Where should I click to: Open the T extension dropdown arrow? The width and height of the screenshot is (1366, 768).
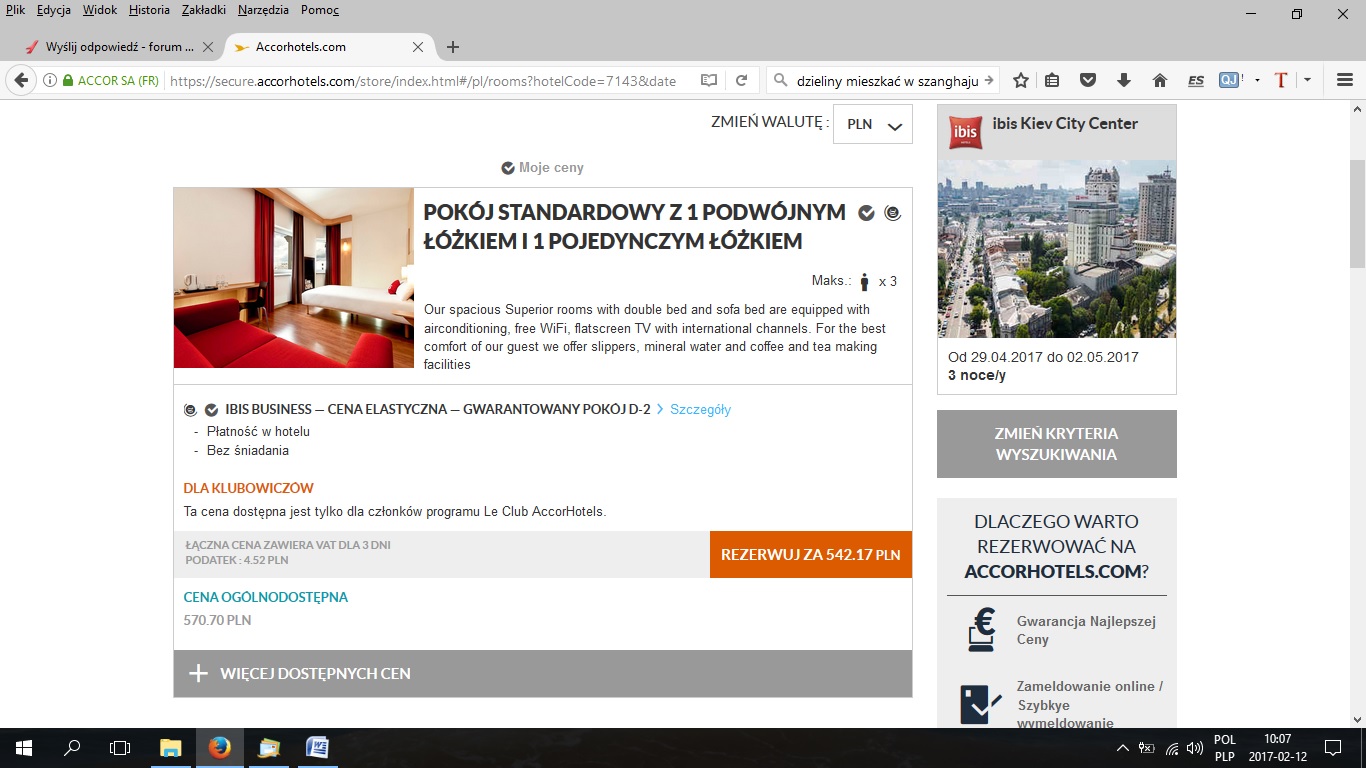pos(1308,81)
